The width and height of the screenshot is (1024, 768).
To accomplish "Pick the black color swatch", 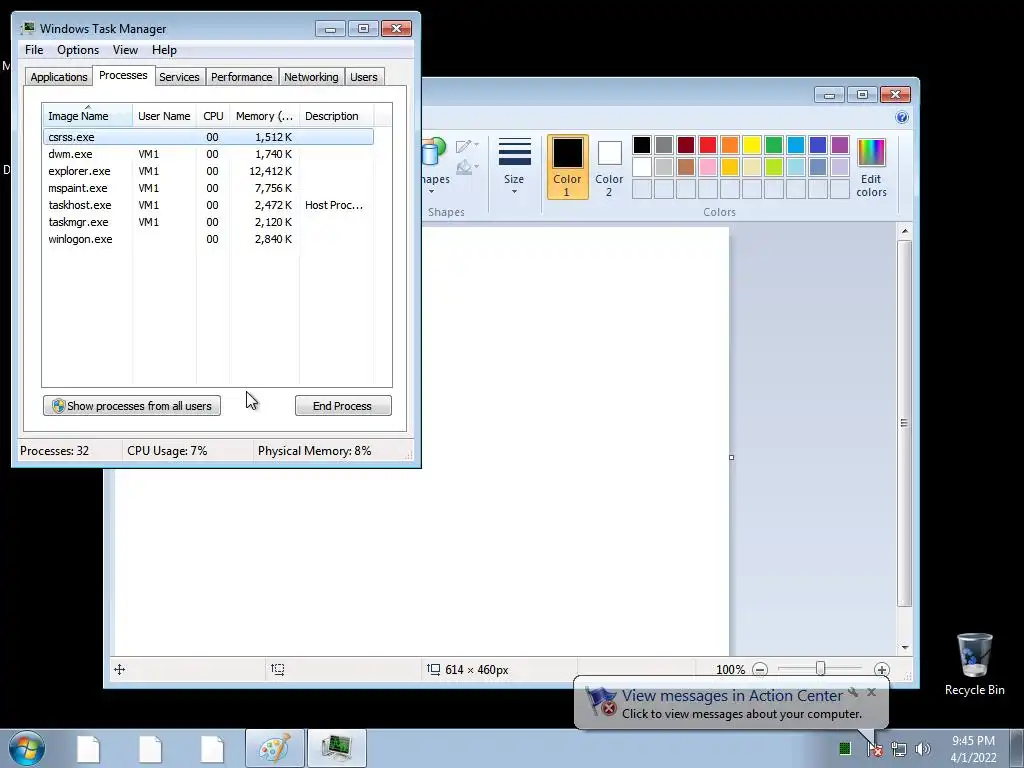I will [641, 145].
